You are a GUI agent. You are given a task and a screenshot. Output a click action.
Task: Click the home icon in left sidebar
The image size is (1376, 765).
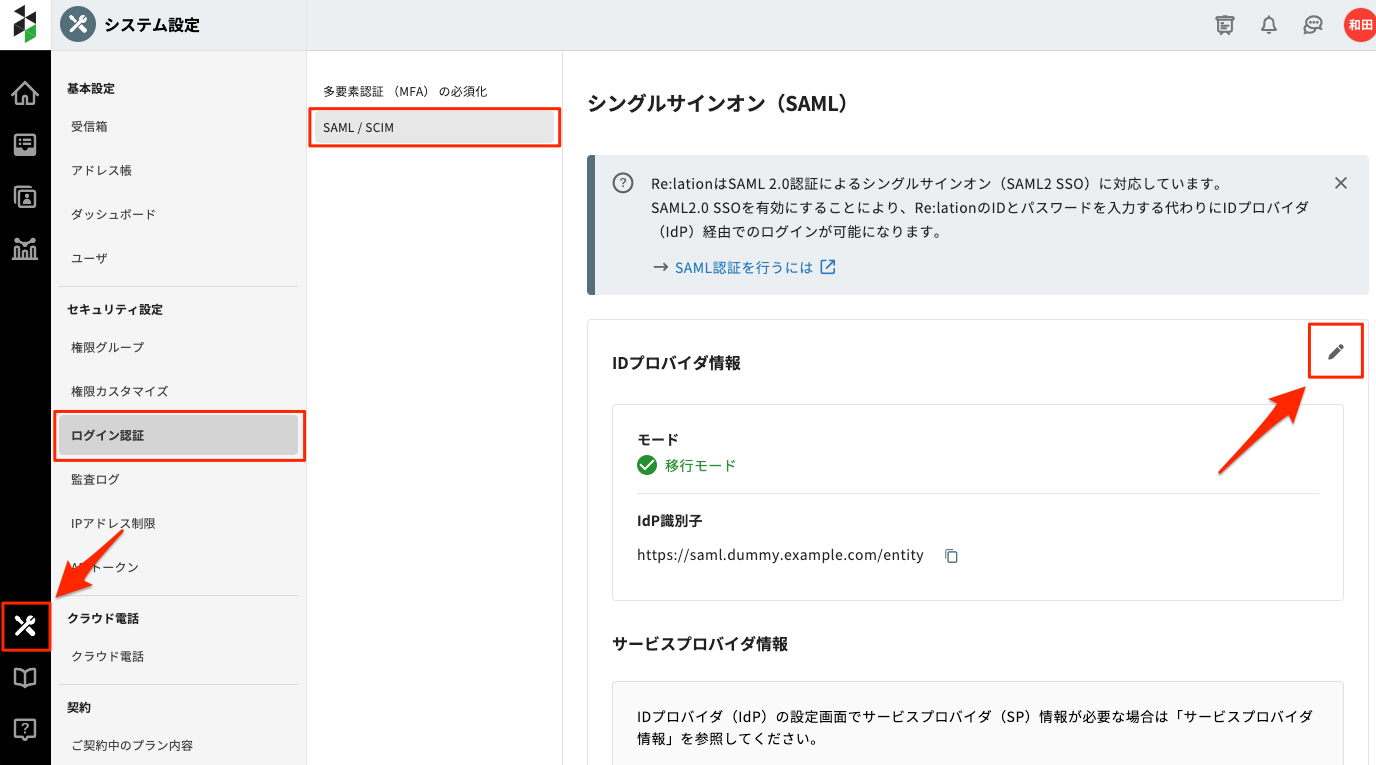click(x=25, y=94)
